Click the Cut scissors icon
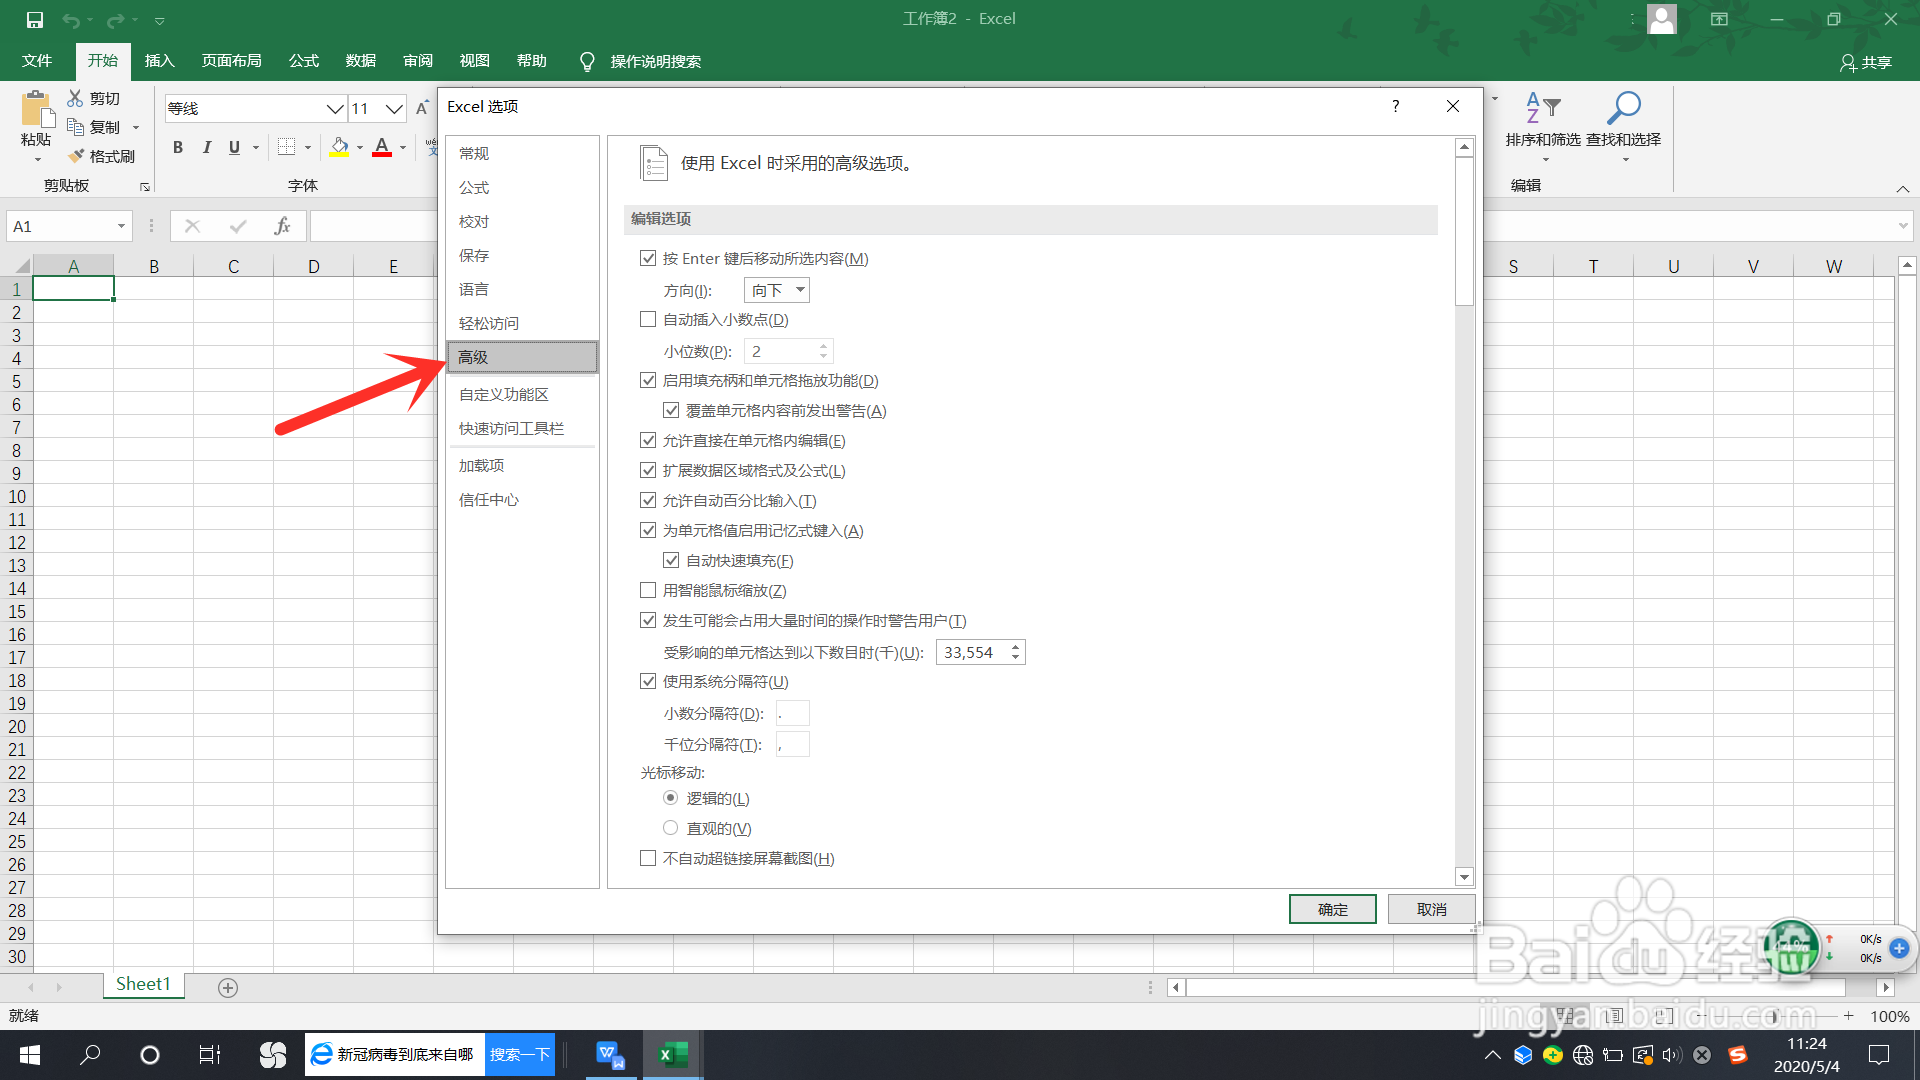The height and width of the screenshot is (1080, 1920). [x=75, y=98]
